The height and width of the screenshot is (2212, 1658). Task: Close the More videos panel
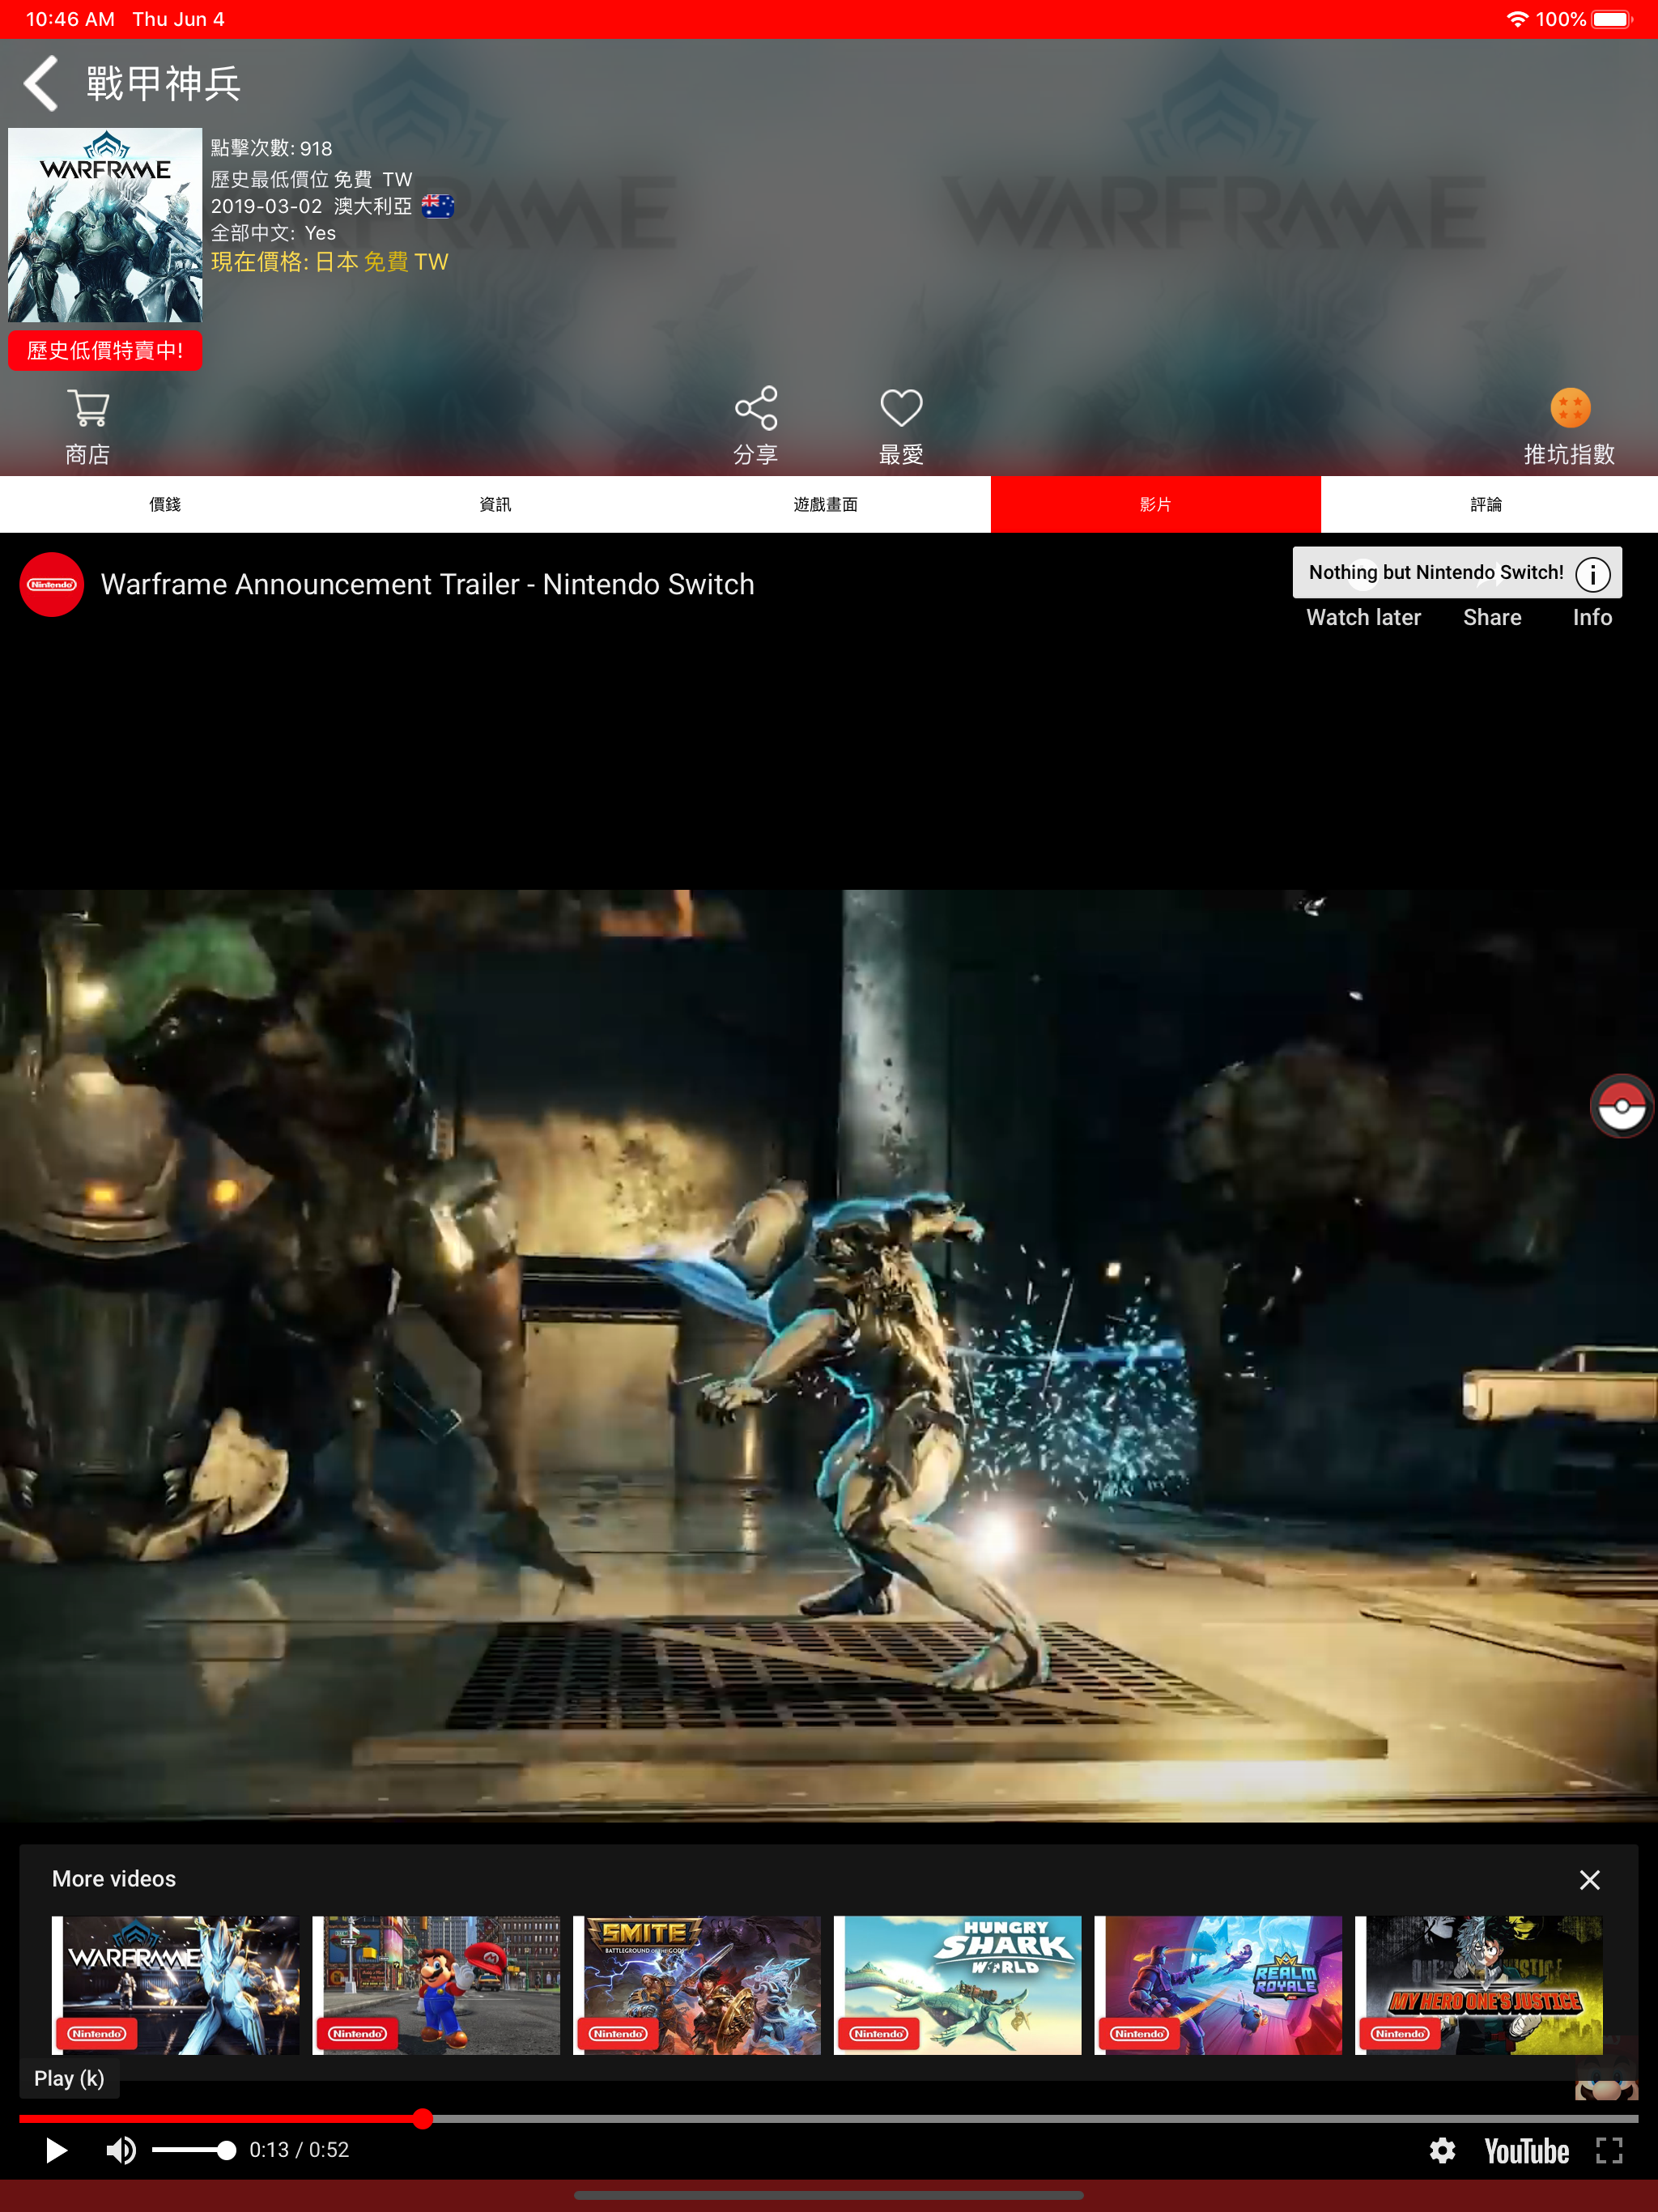pyautogui.click(x=1589, y=1880)
